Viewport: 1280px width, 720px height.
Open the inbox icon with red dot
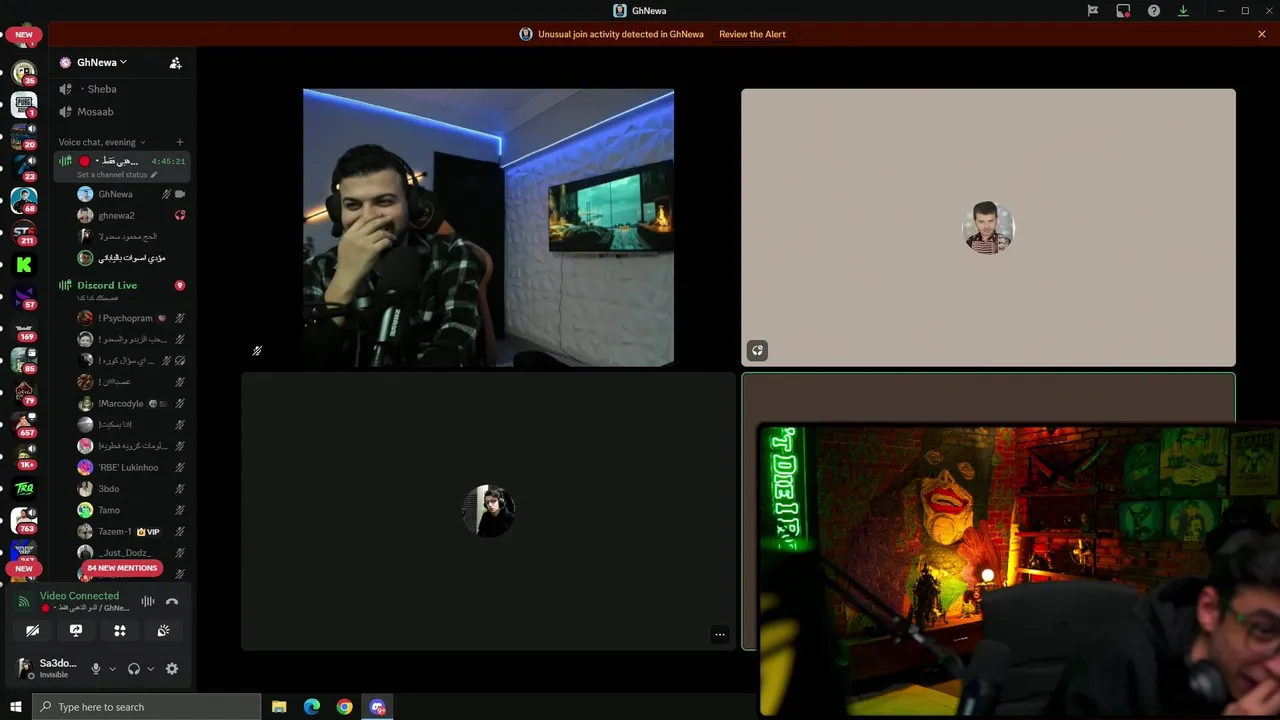tap(1123, 11)
